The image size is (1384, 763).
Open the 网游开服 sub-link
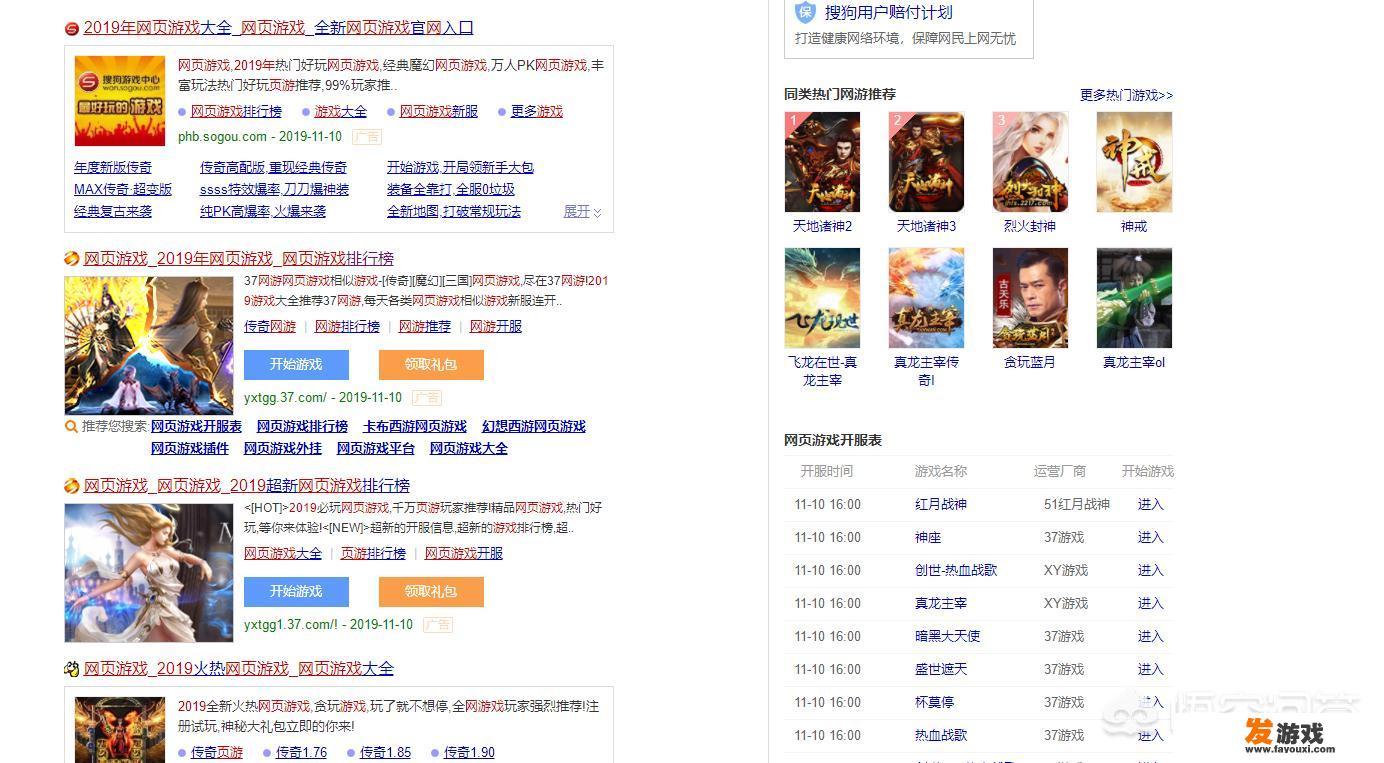496,327
